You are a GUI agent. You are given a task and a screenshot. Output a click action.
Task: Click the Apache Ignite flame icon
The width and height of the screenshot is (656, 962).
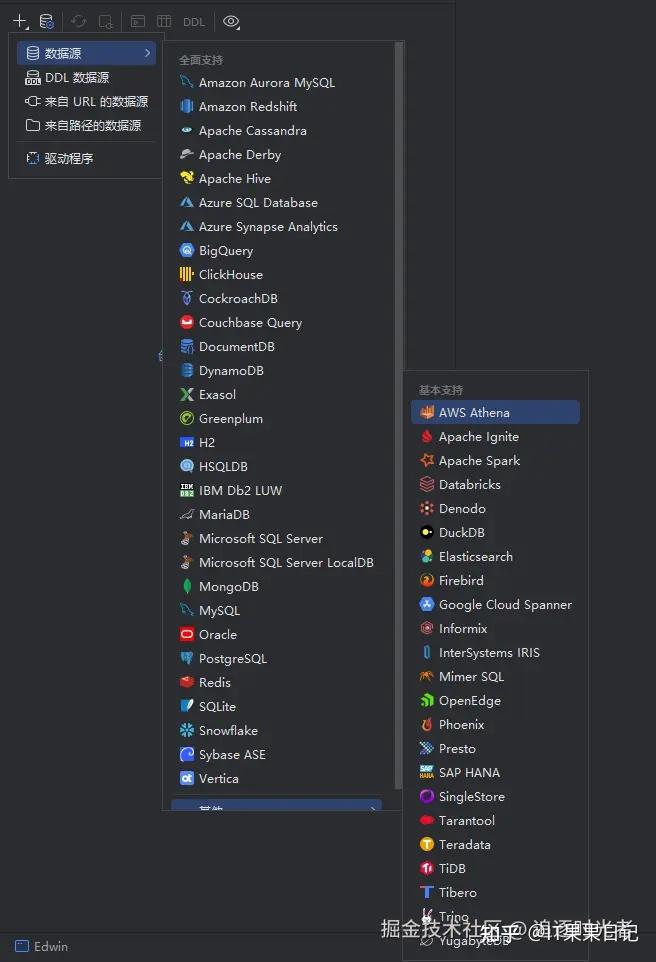(x=426, y=436)
